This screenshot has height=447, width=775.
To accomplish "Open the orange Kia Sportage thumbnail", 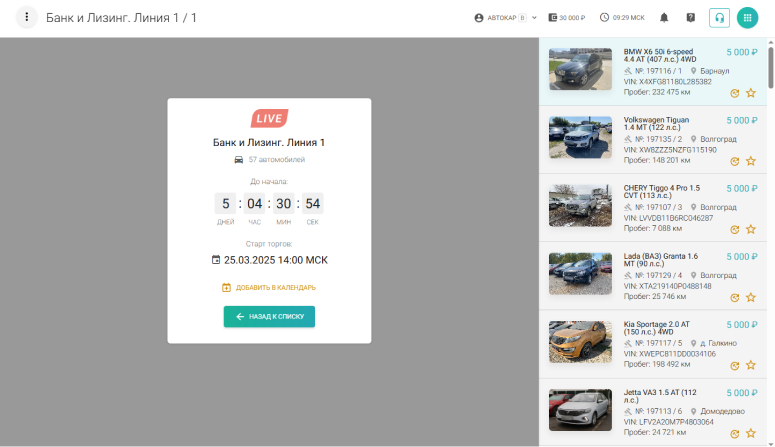I will (580, 342).
